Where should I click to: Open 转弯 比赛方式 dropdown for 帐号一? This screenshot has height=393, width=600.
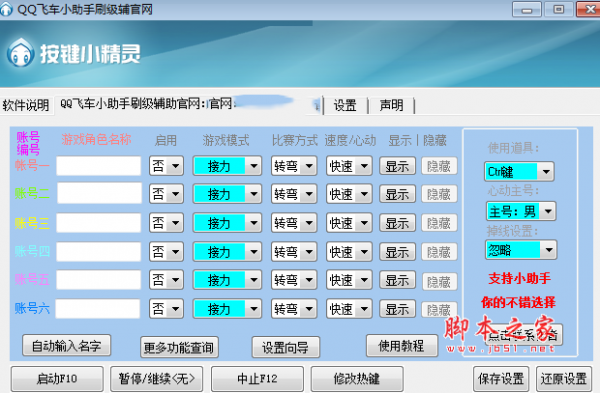click(x=294, y=166)
